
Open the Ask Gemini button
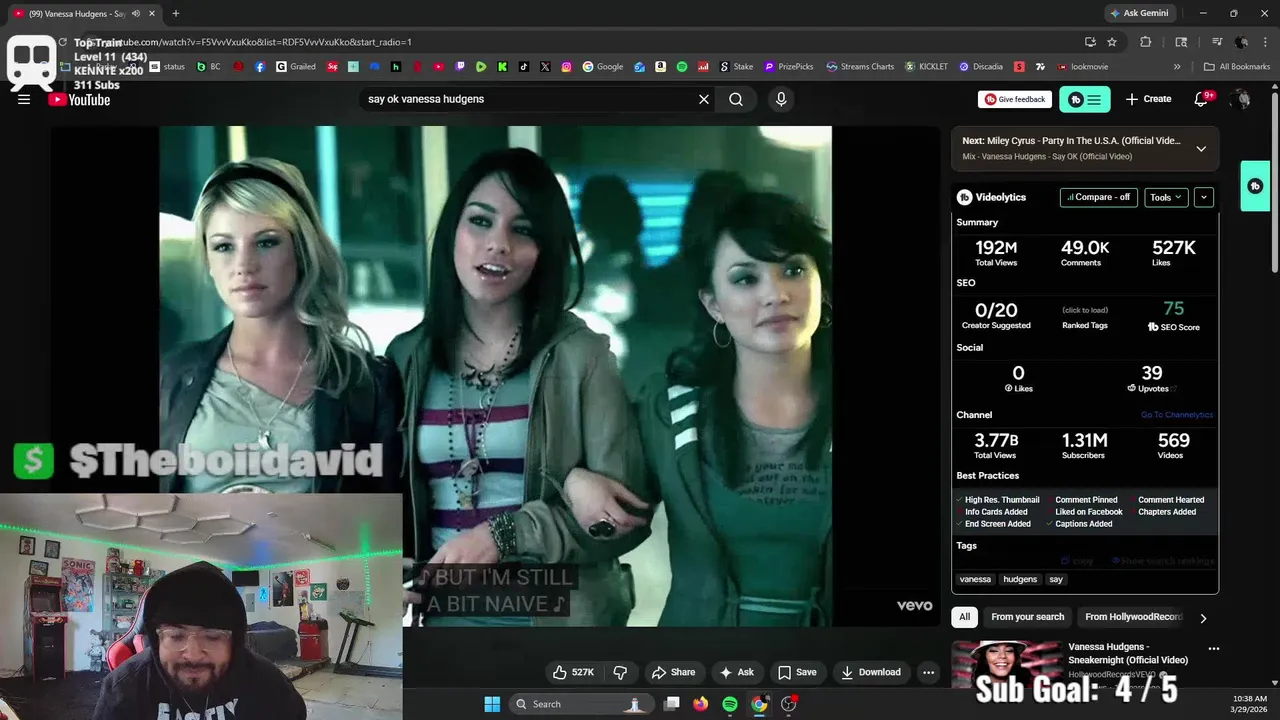(1138, 14)
